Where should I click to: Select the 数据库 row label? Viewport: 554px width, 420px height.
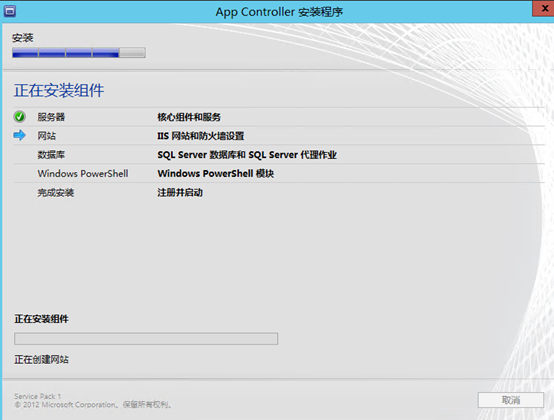(x=51, y=155)
